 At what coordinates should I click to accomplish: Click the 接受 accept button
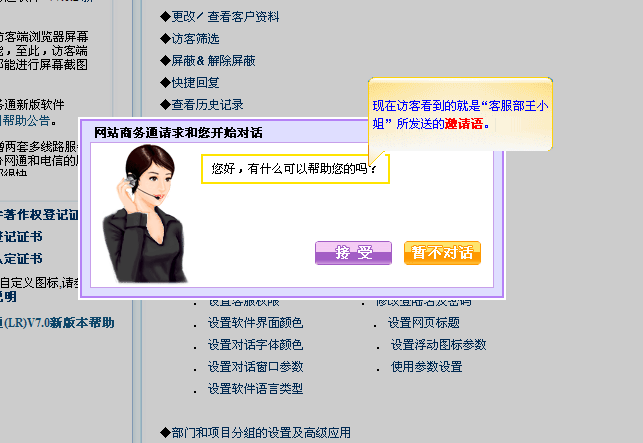pos(353,253)
